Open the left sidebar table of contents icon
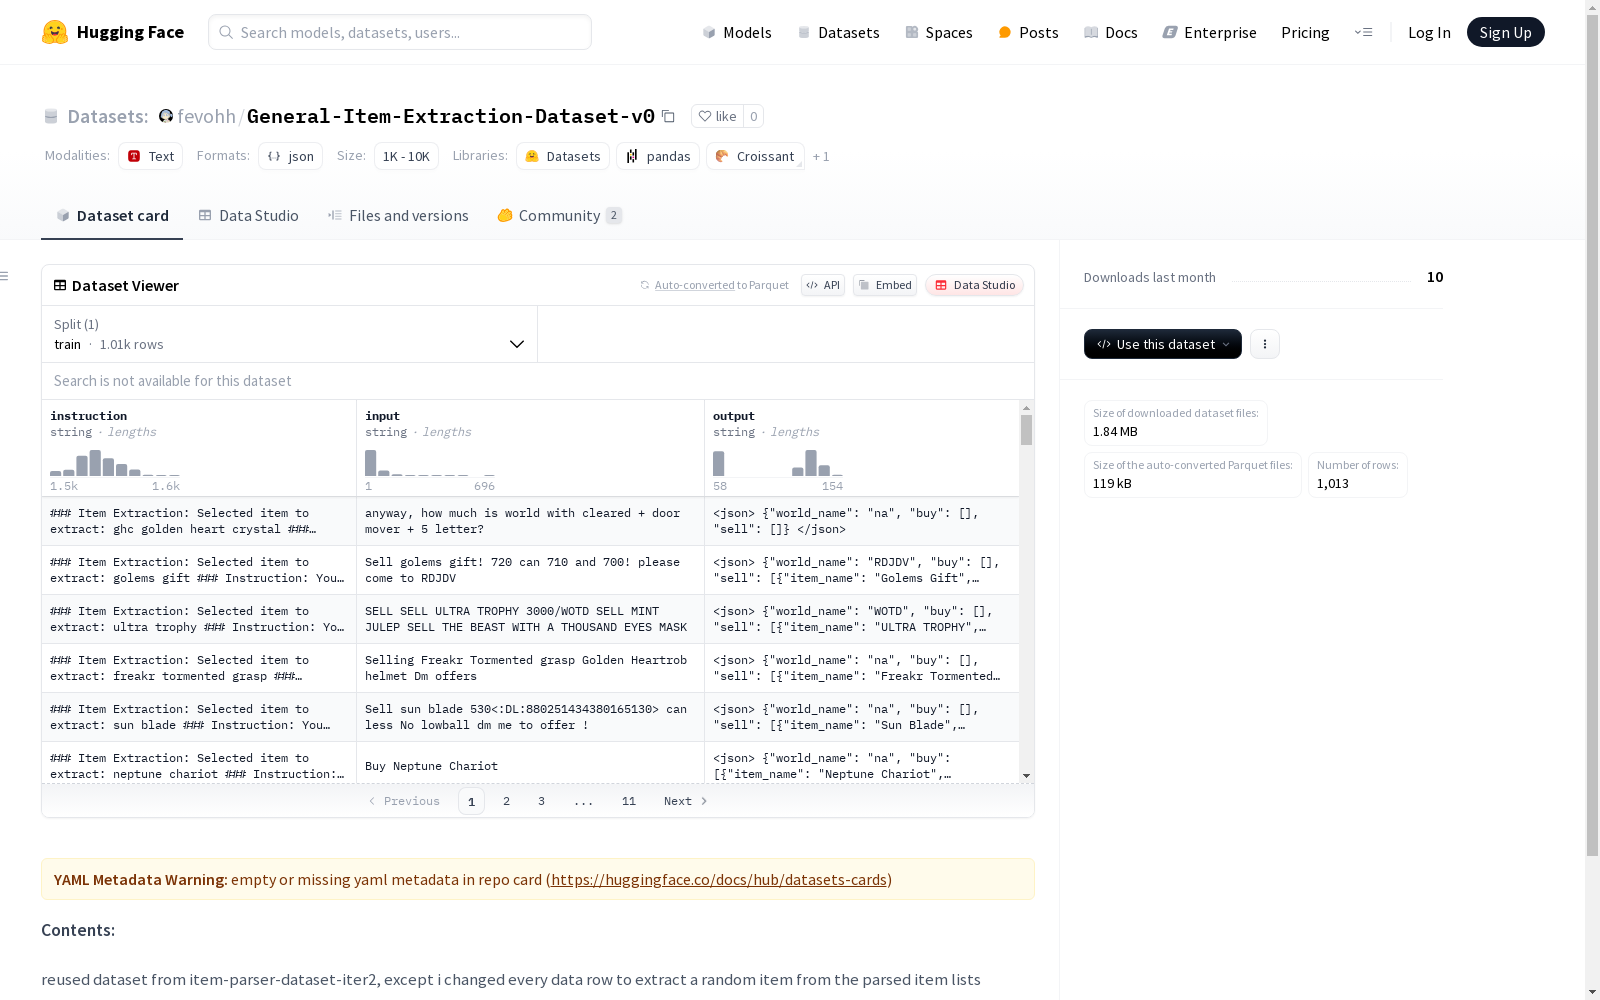Viewport: 1600px width, 1000px height. pyautogui.click(x=5, y=276)
